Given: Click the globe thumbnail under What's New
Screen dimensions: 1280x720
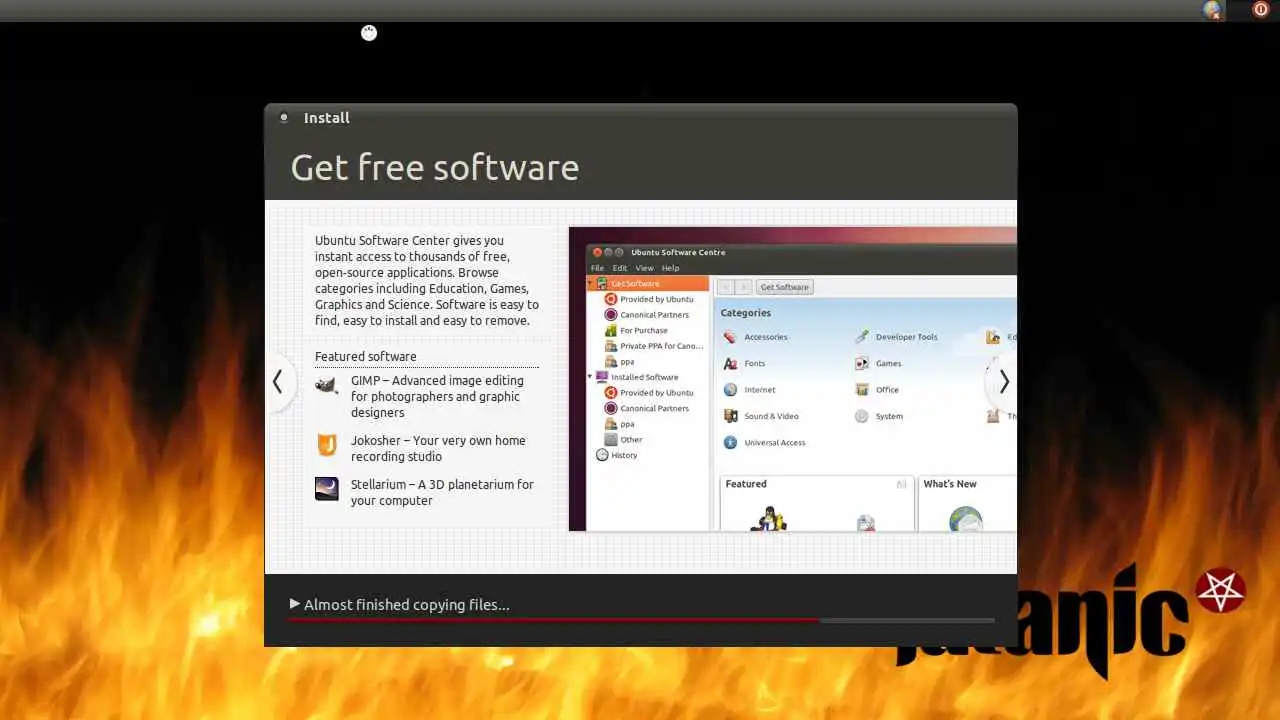Looking at the screenshot, I should [965, 519].
